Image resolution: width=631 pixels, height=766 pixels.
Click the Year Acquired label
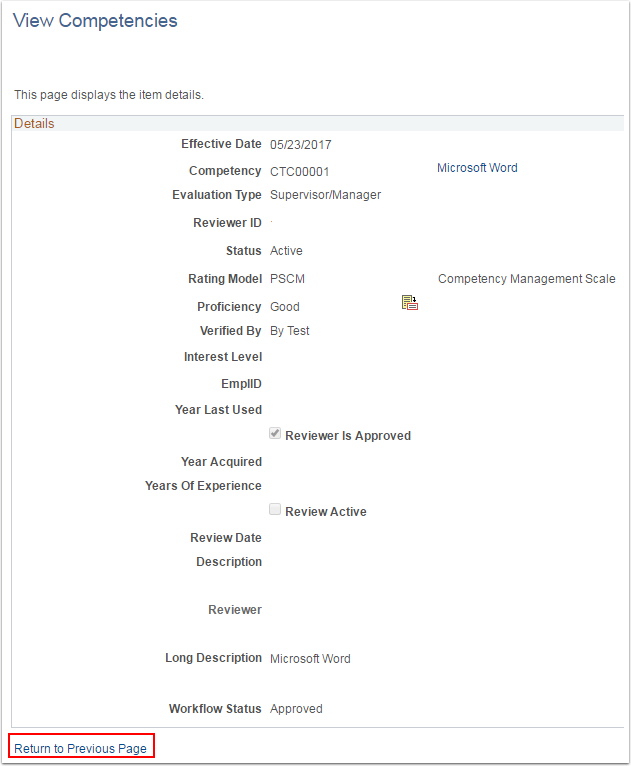[x=221, y=462]
